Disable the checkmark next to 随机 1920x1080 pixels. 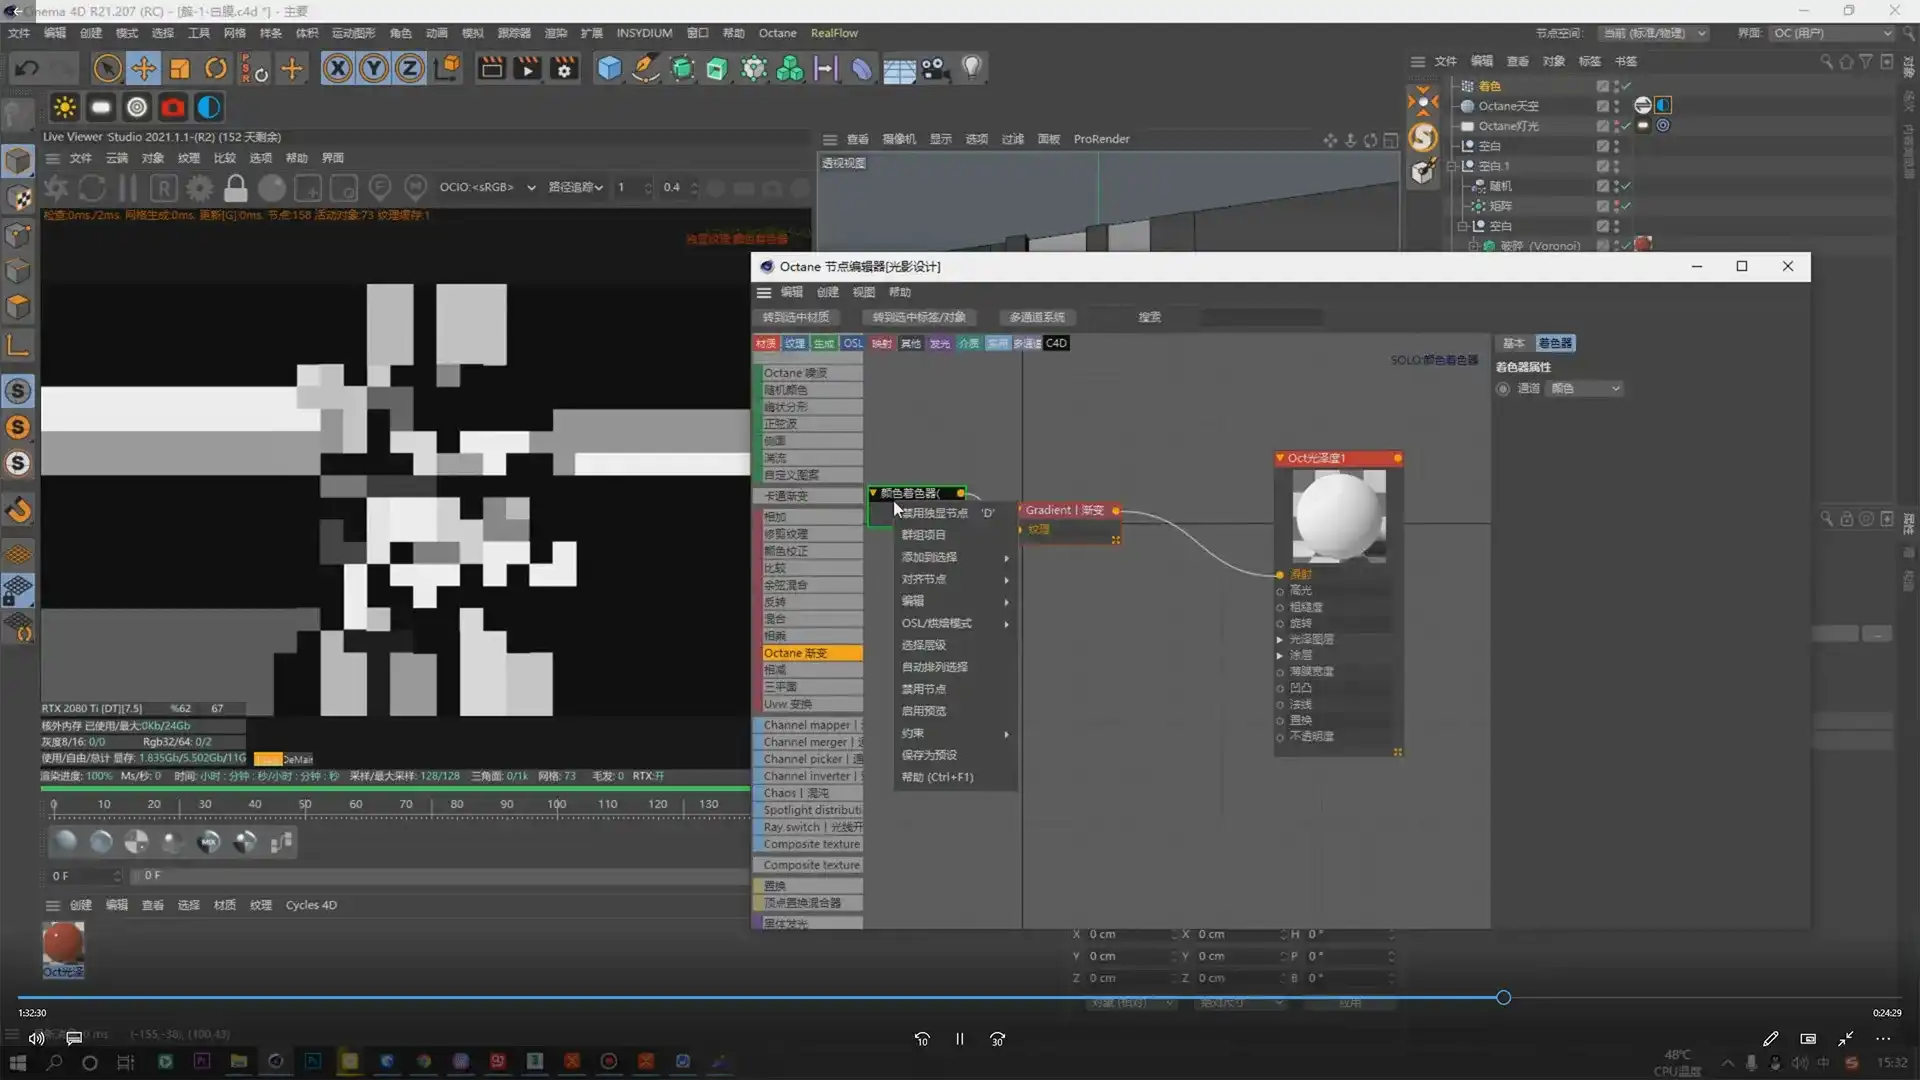[x=1627, y=186]
